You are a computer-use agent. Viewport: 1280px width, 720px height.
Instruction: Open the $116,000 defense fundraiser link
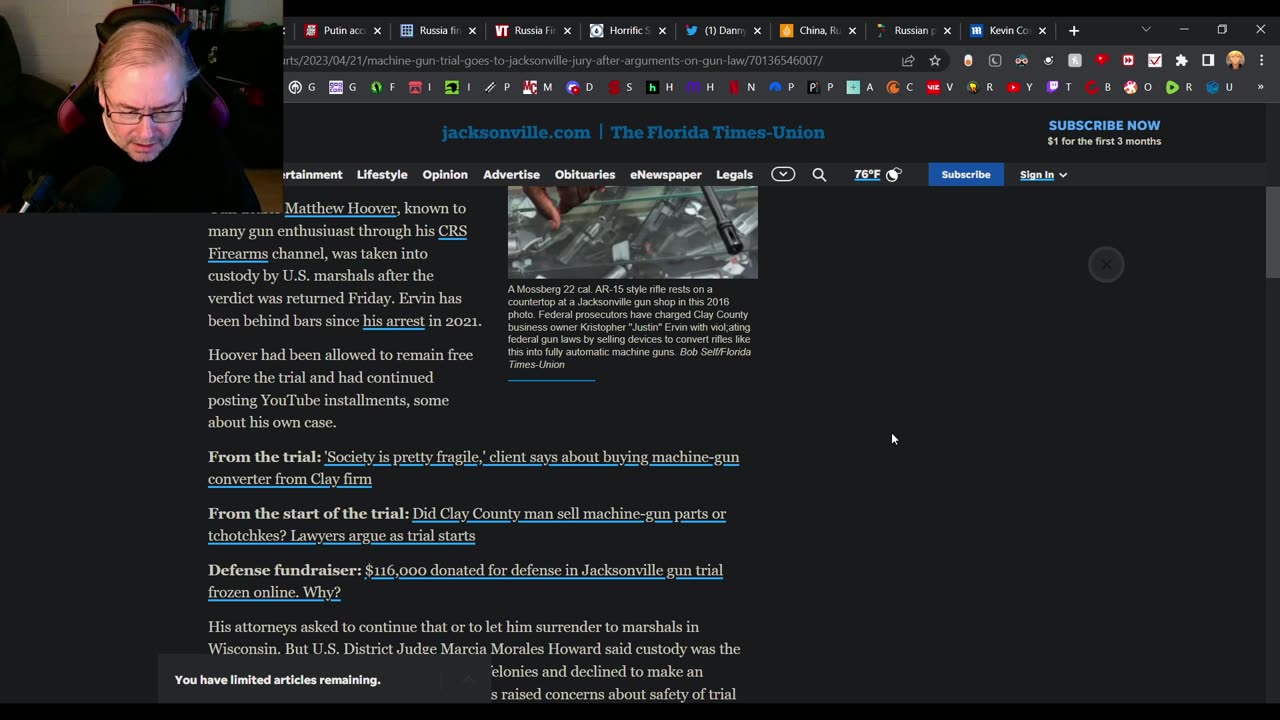(466, 581)
